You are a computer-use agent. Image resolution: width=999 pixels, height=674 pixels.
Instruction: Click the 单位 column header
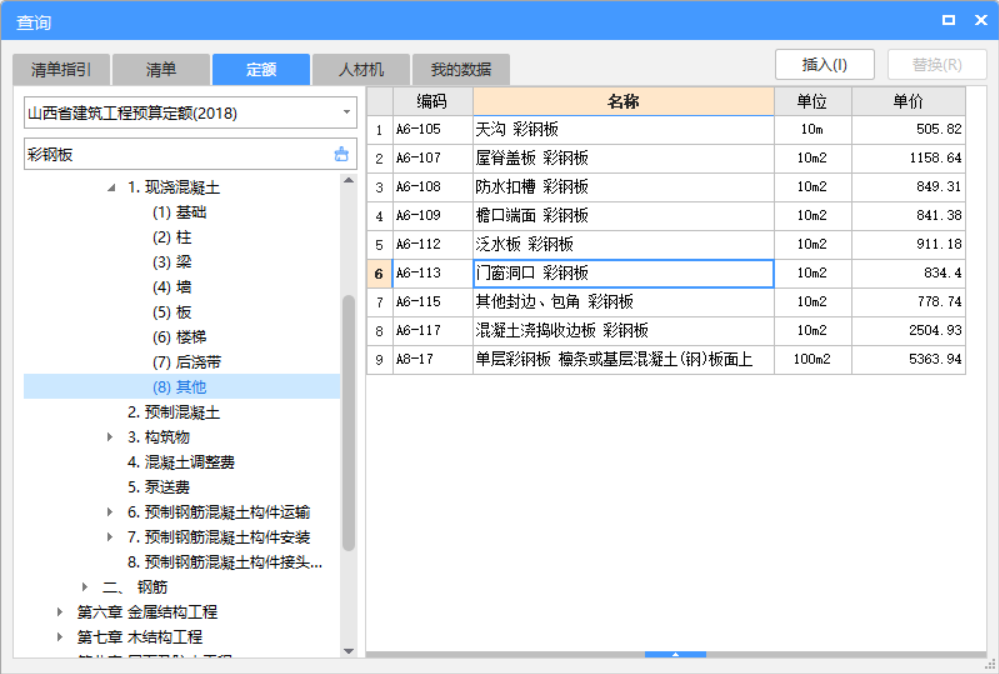[x=813, y=101]
